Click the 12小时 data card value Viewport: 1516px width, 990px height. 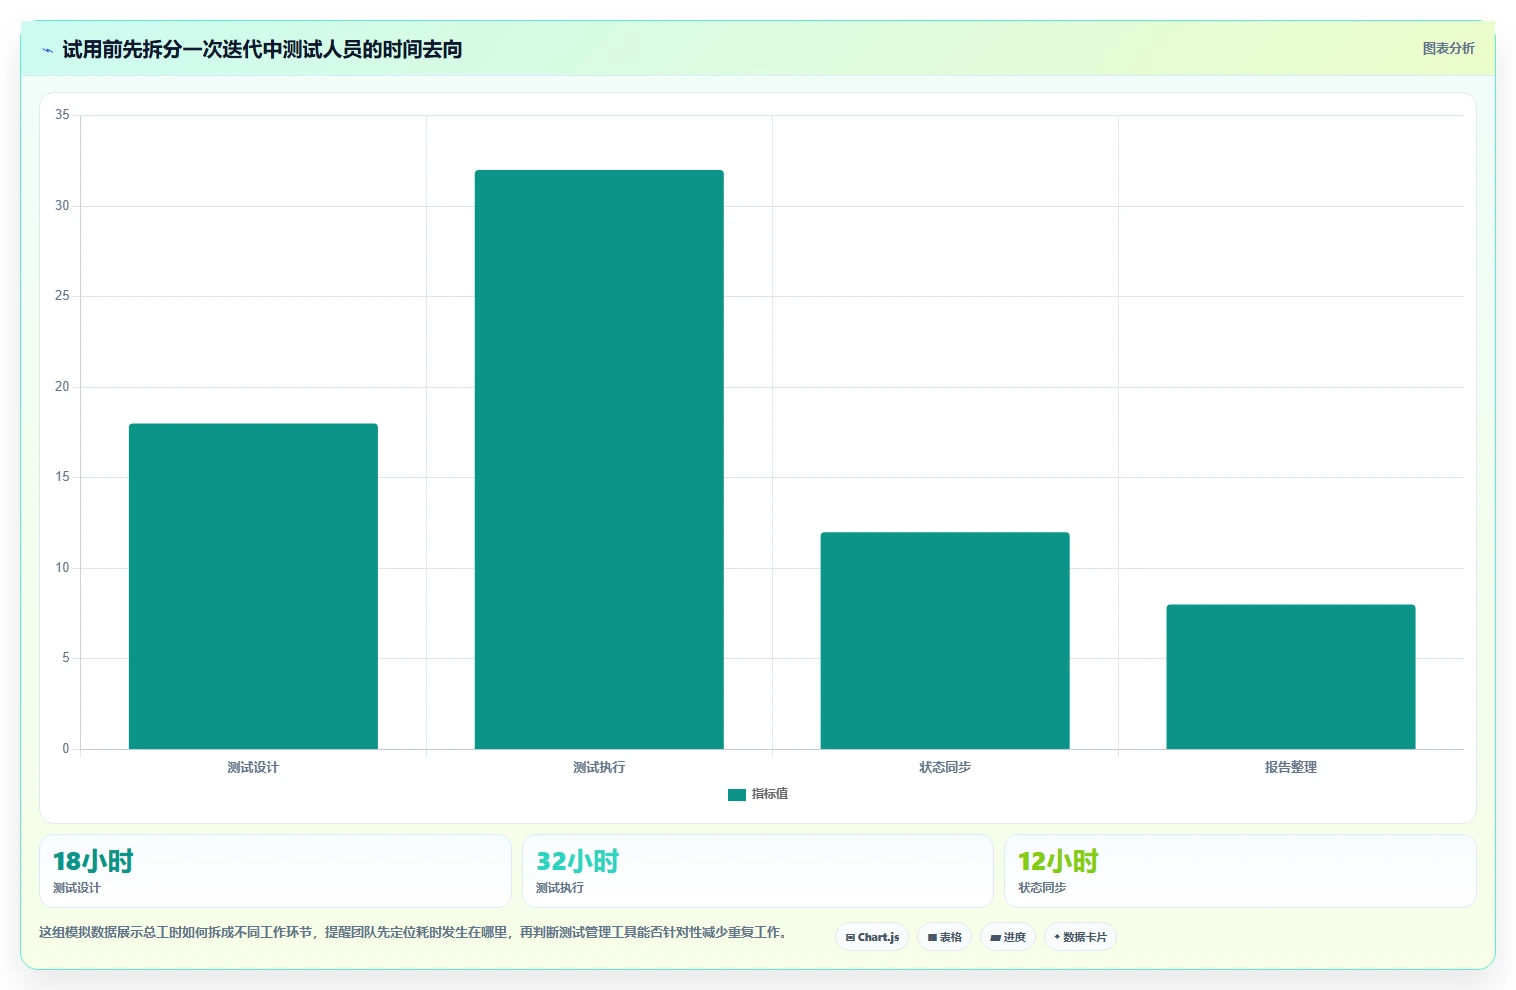(x=1058, y=861)
